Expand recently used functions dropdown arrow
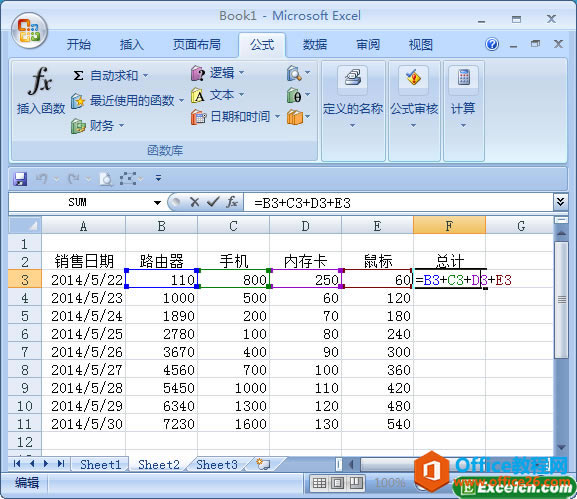This screenshot has width=577, height=499. pyautogui.click(x=181, y=100)
